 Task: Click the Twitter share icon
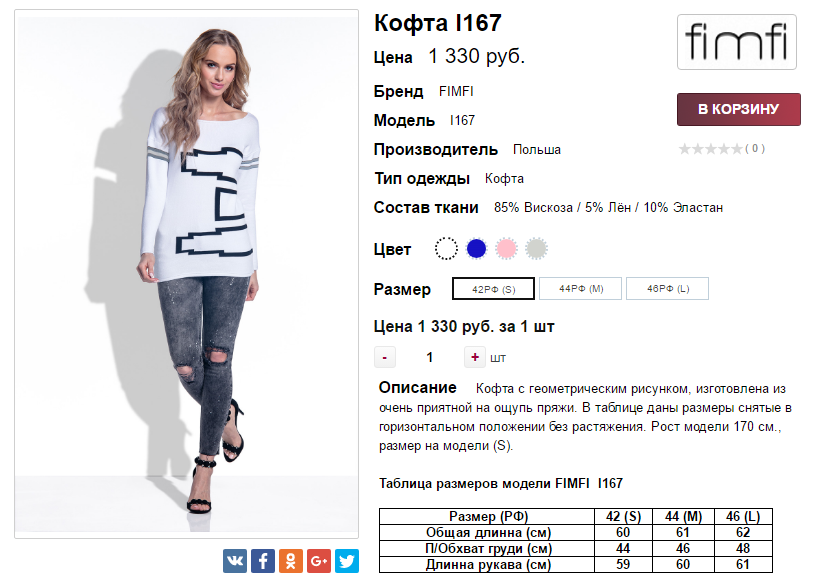point(347,561)
